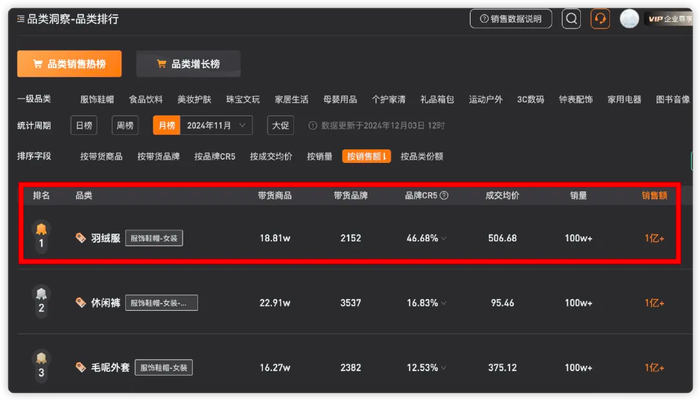Sort by 按成交均价
The image size is (700, 401).
[271, 156]
